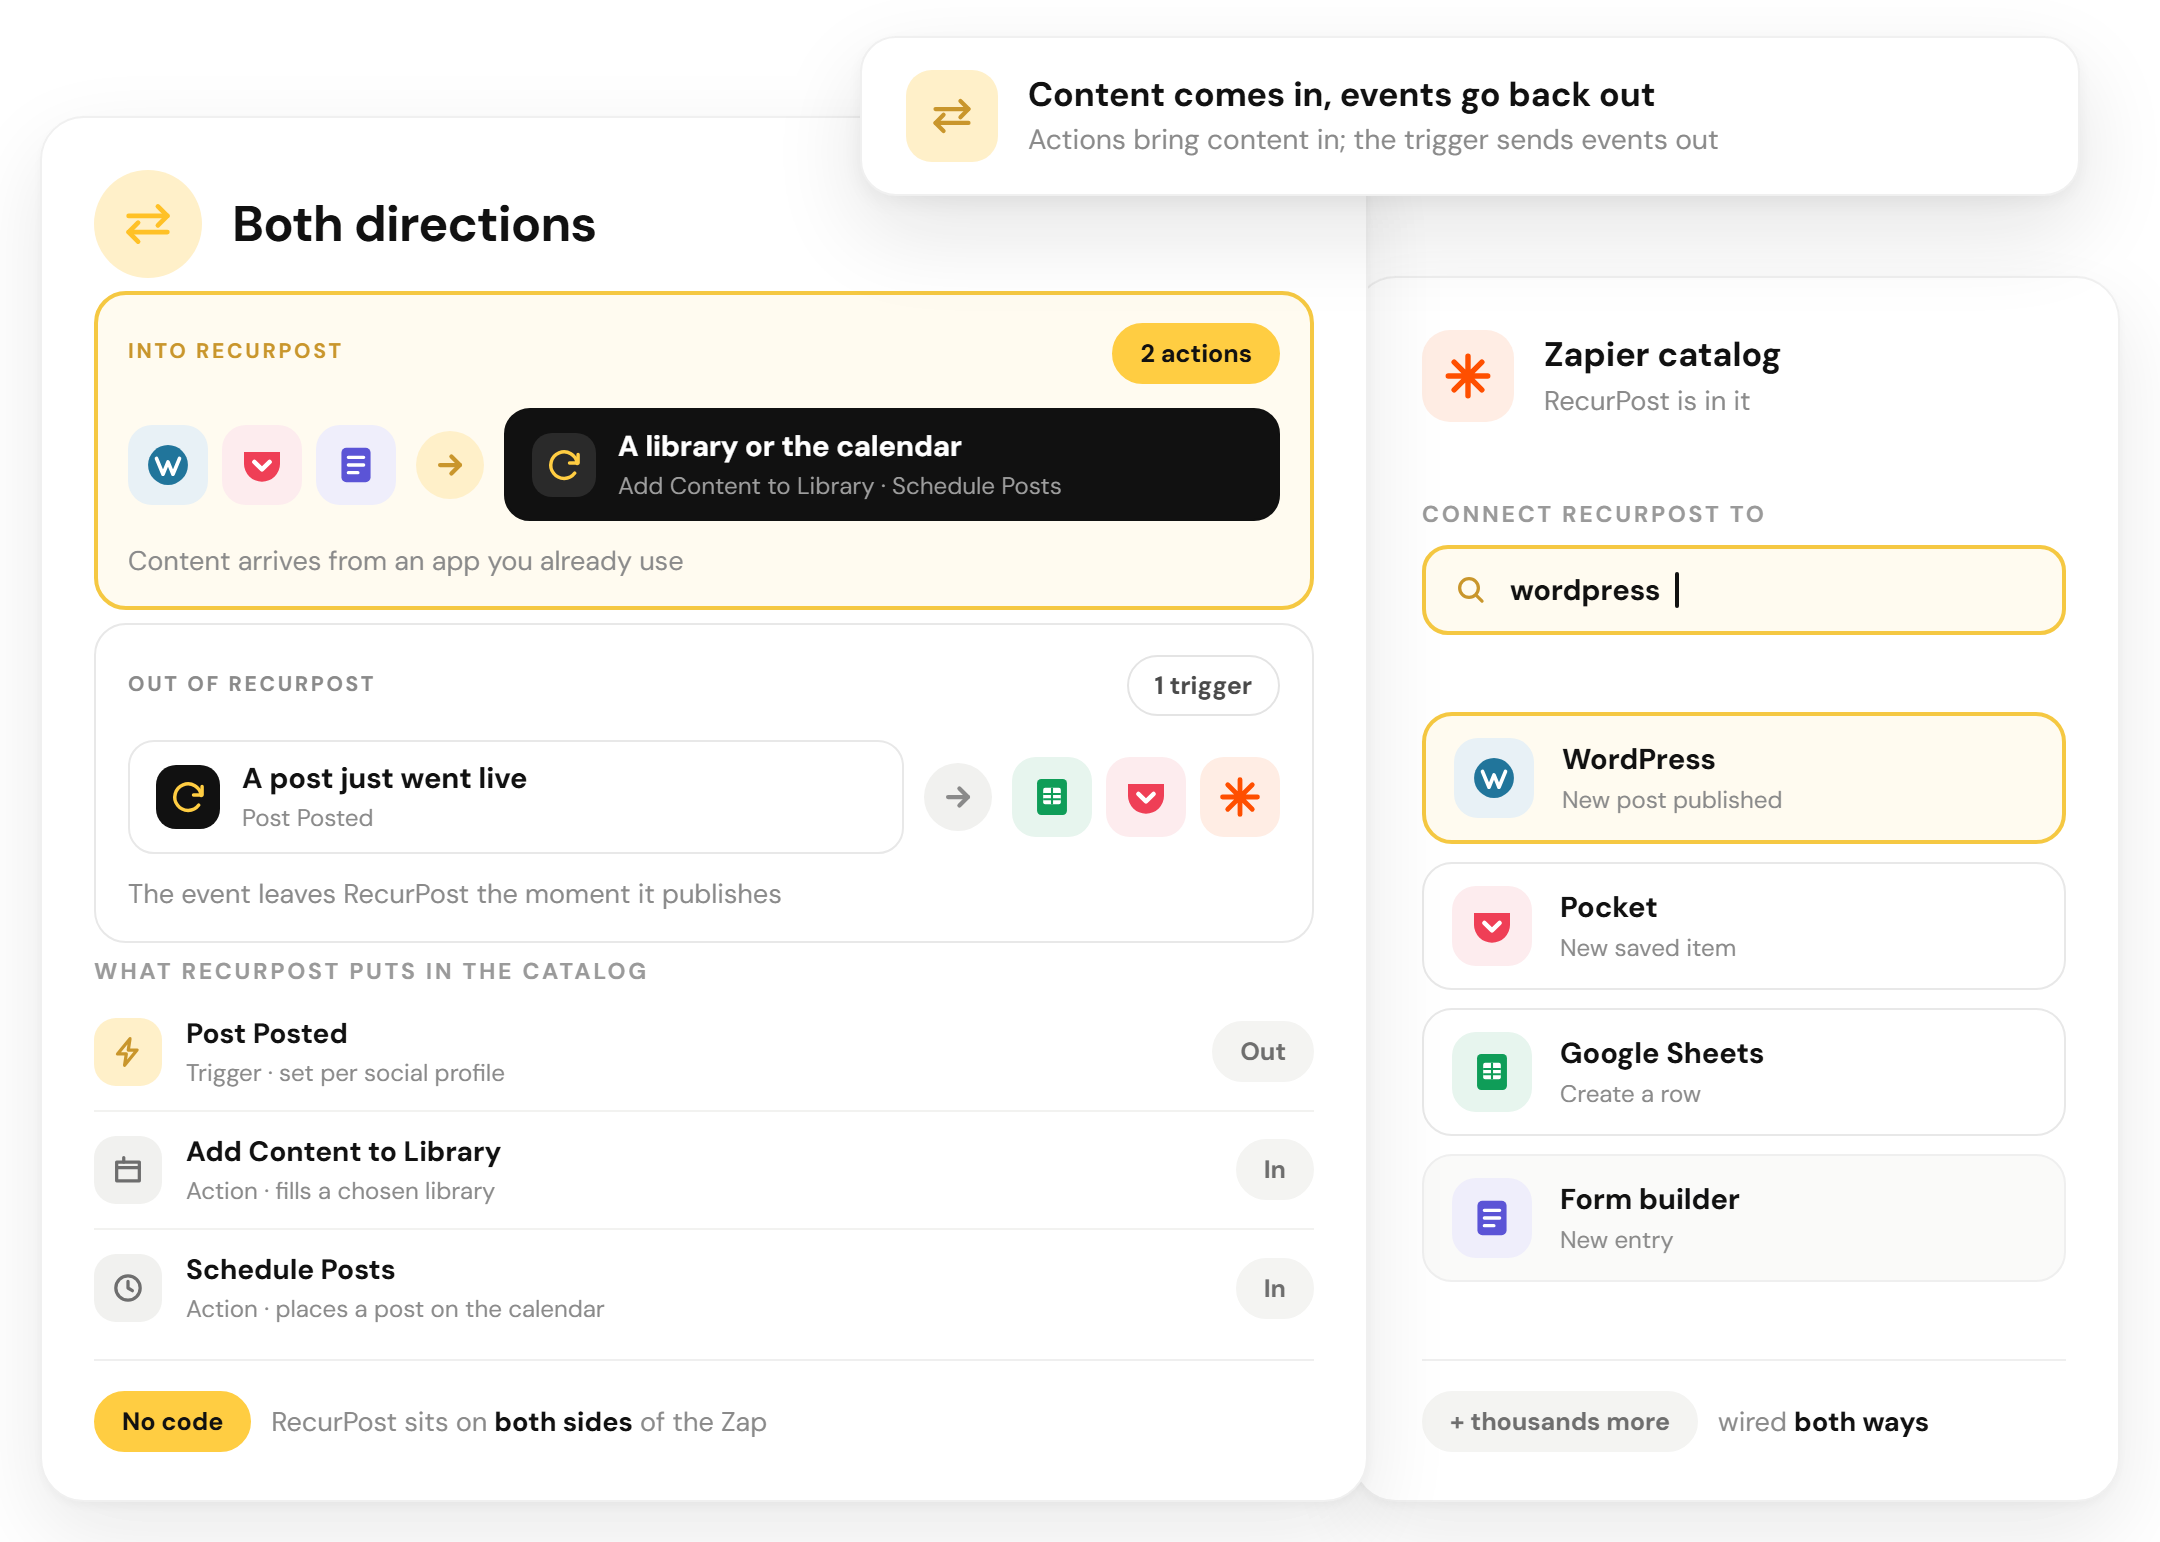Click the Pocket icon in Out of RecurPost
The width and height of the screenshot is (2160, 1542).
point(1146,797)
